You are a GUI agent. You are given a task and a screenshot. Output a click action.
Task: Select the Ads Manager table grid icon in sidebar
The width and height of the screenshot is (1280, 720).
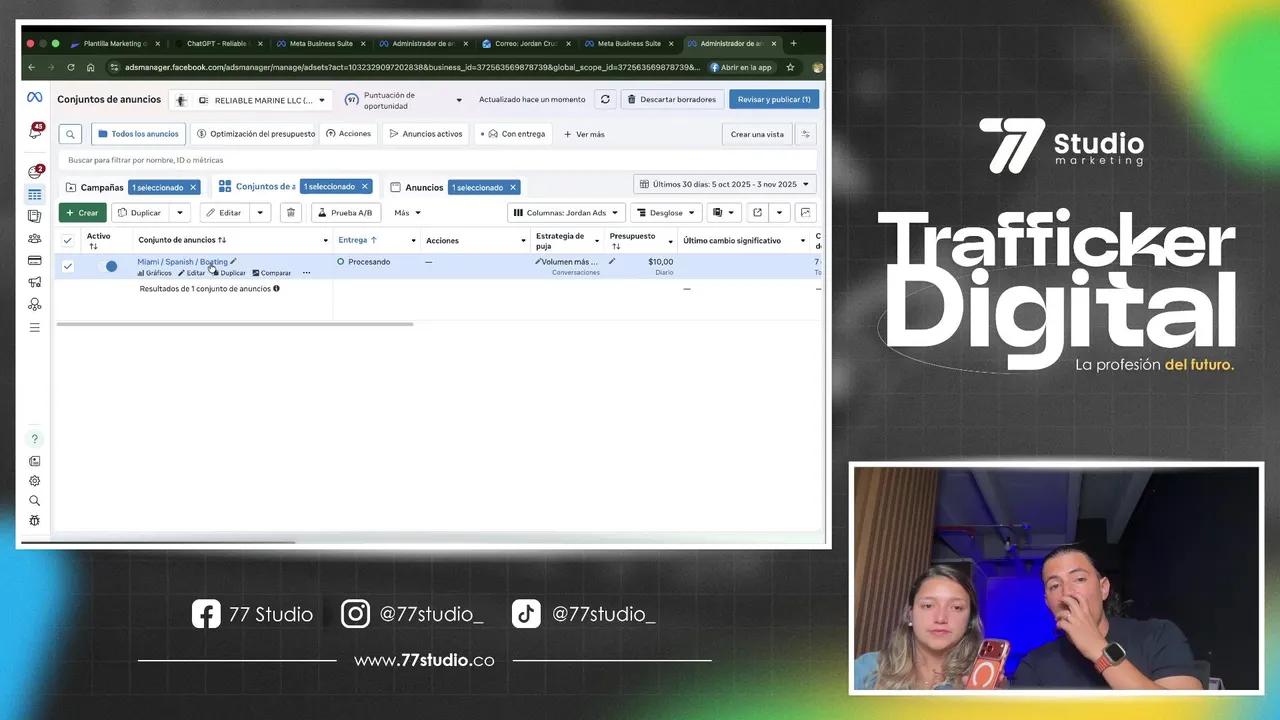click(35, 194)
